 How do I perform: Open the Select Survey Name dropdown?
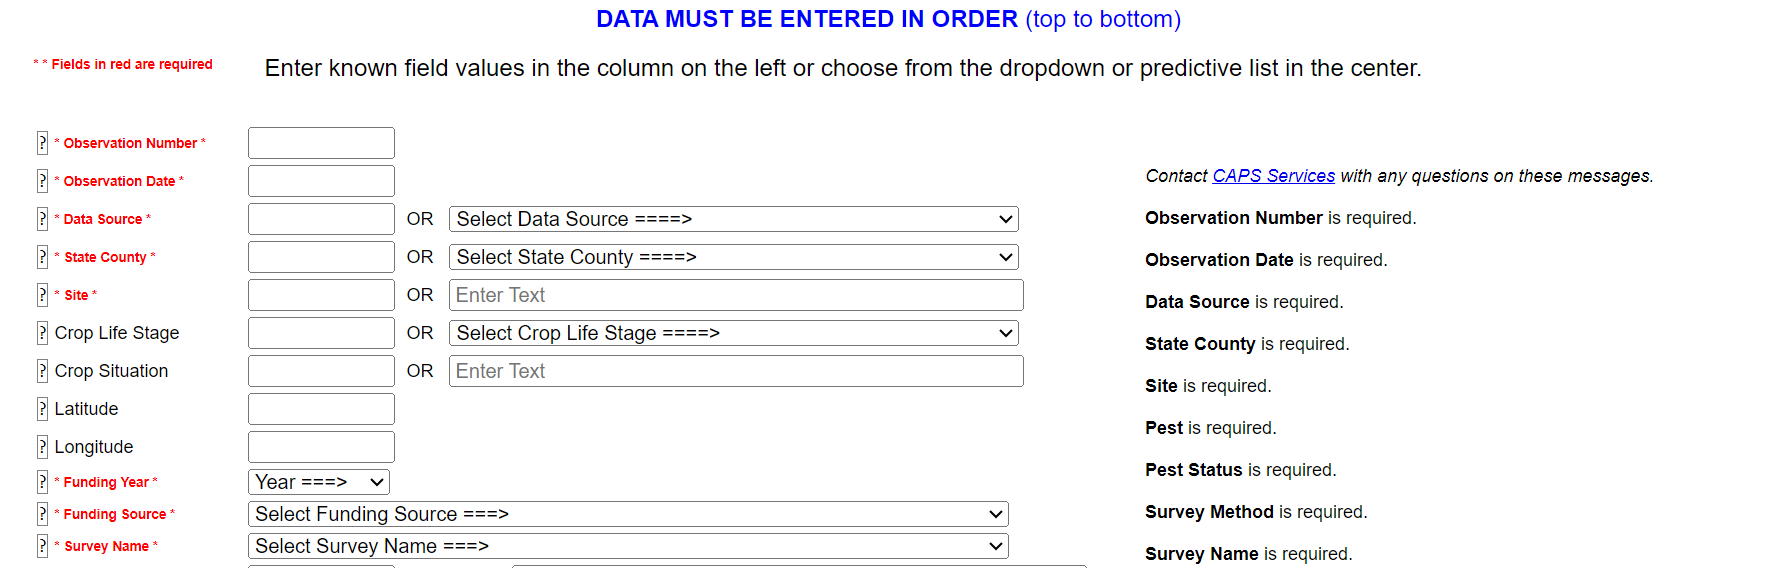click(628, 546)
